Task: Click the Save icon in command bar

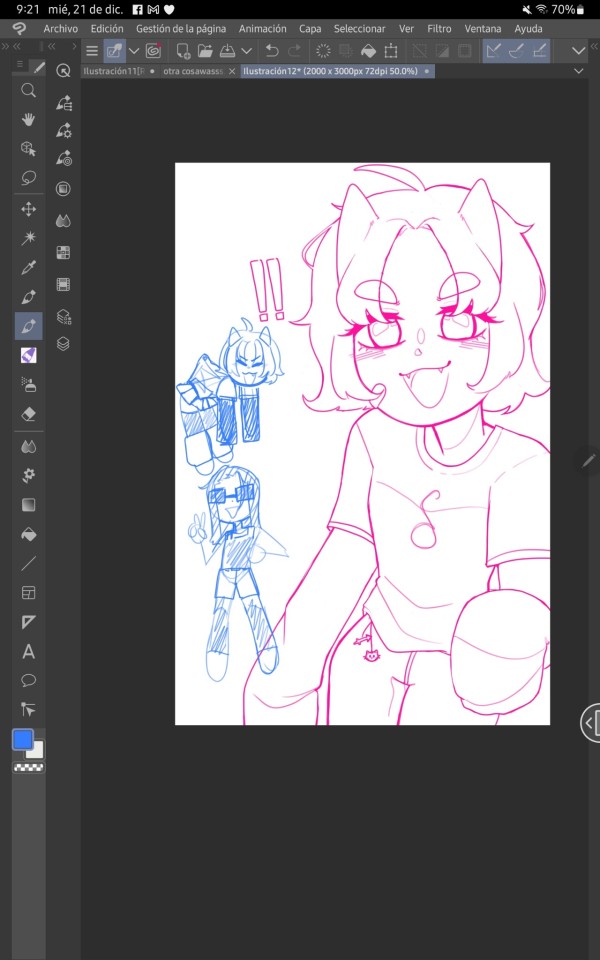Action: click(227, 51)
